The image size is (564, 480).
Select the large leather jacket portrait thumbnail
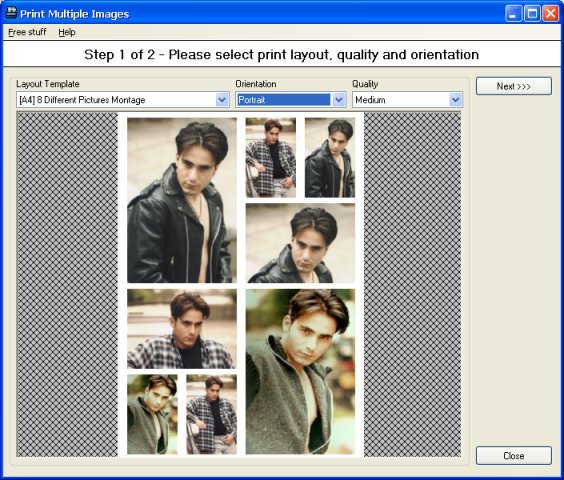(182, 200)
